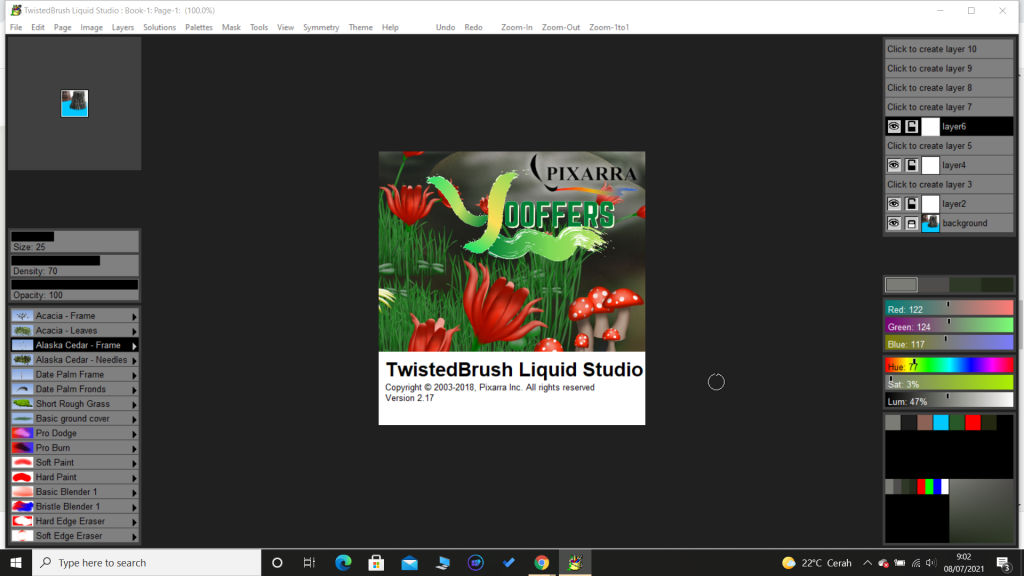Viewport: 1024px width, 576px height.
Task: Open the Layers menu
Action: (123, 27)
